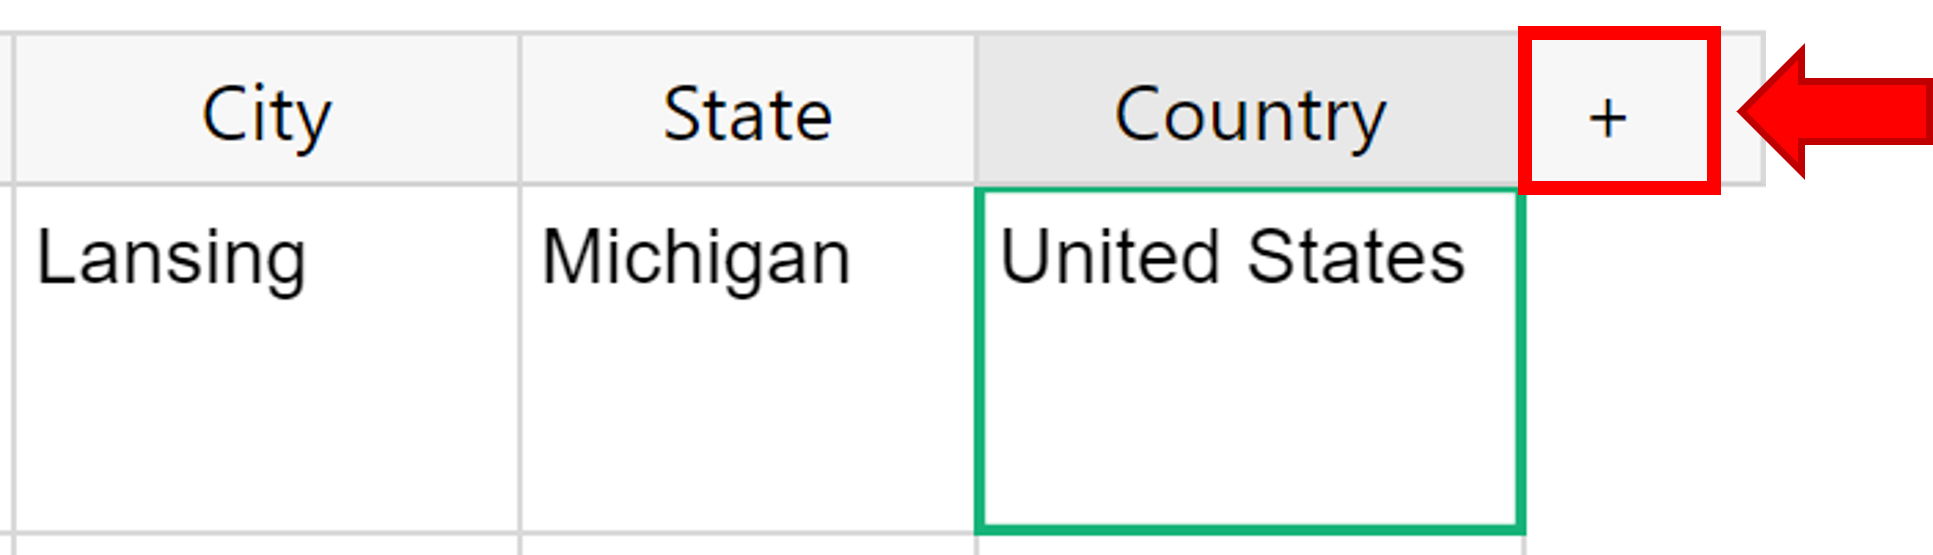Click the row border beneath the Michigan cell
Viewport: 1933px width, 555px height.
pyautogui.click(x=748, y=533)
